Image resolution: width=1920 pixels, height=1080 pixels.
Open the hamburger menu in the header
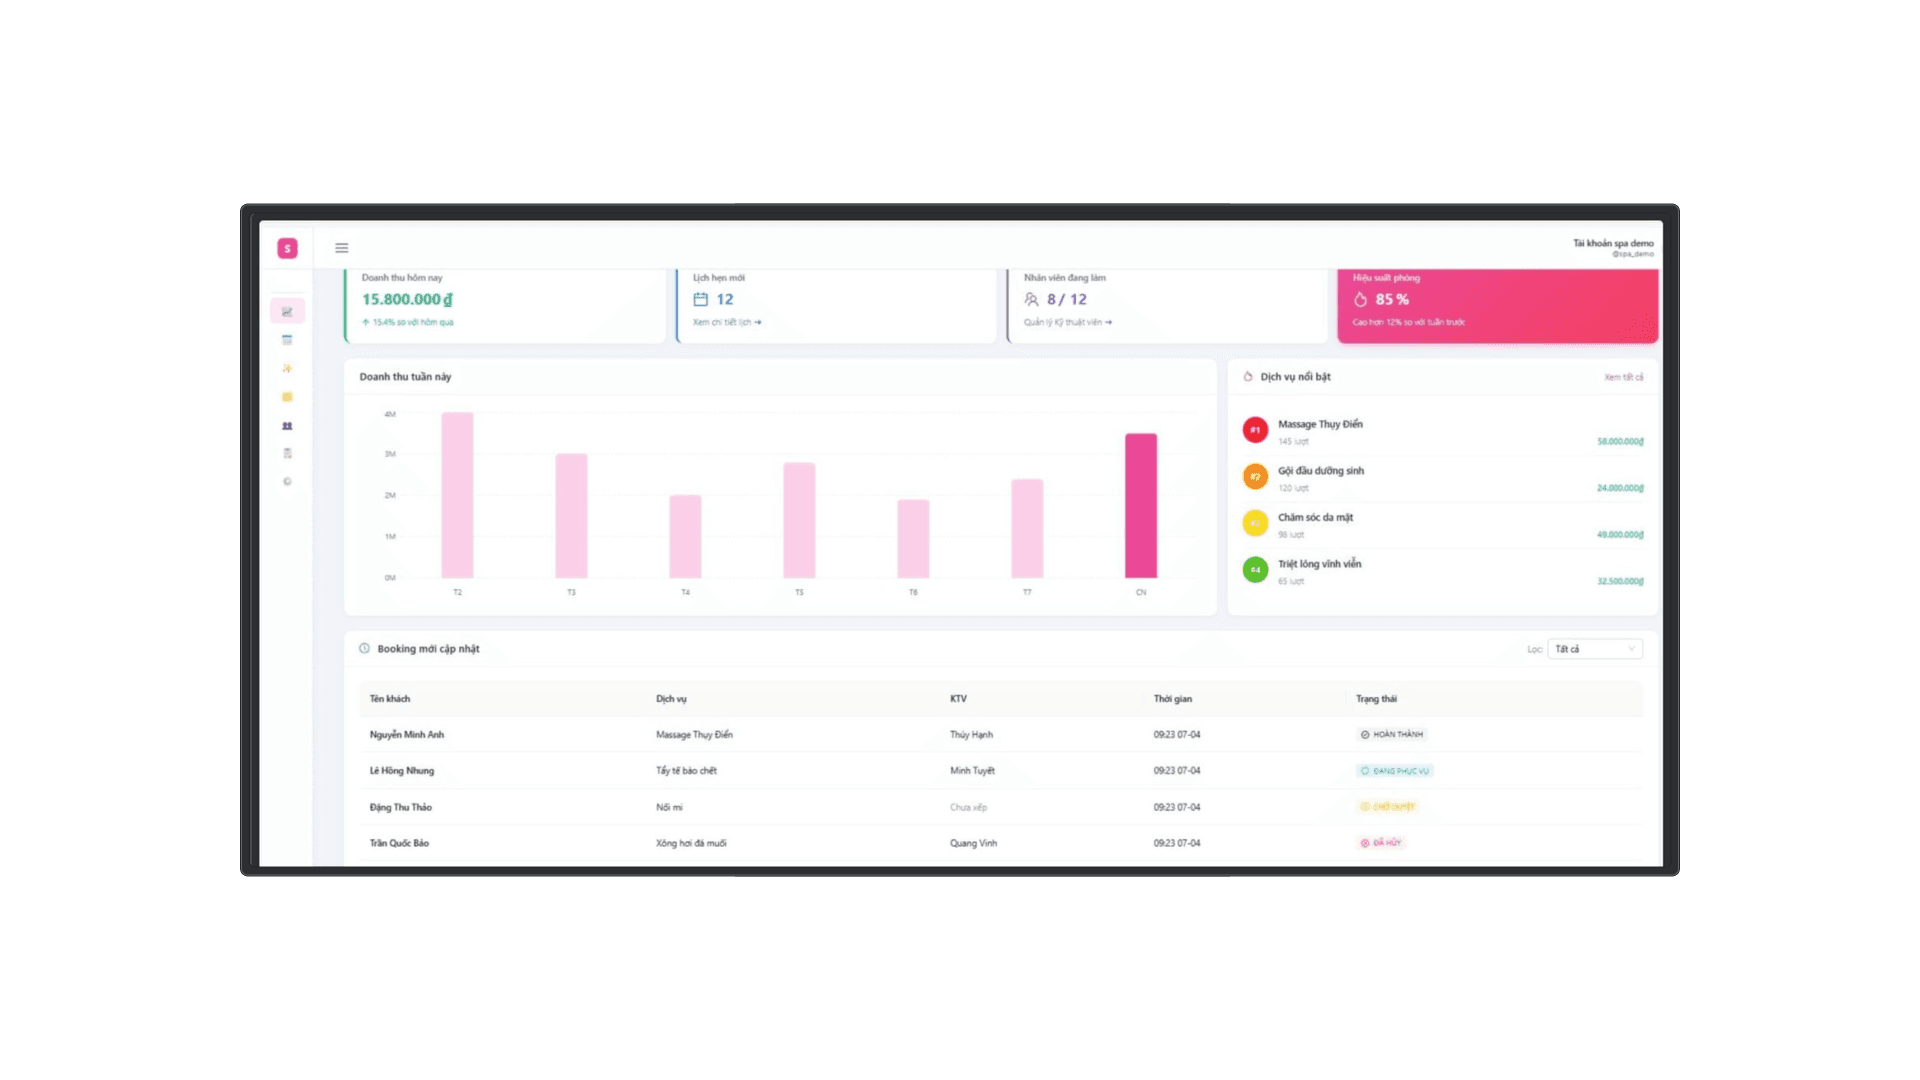(x=341, y=248)
